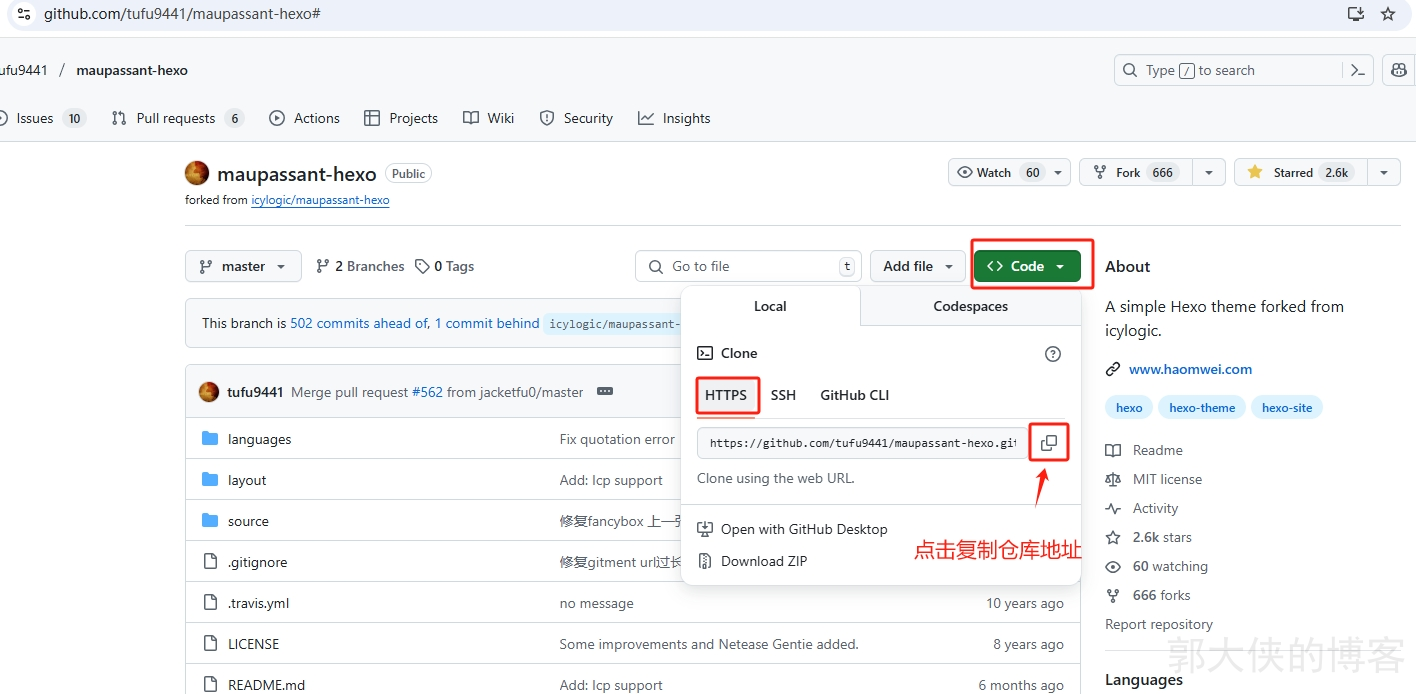Select the GitHub CLI clone option
Image resolution: width=1416 pixels, height=694 pixels.
point(854,395)
